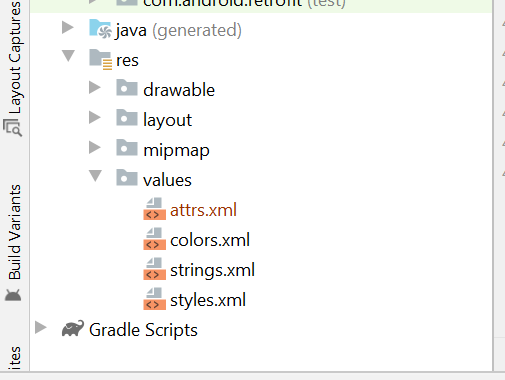505x380 pixels.
Task: Click the Gradle elephant icon
Action: click(x=73, y=329)
